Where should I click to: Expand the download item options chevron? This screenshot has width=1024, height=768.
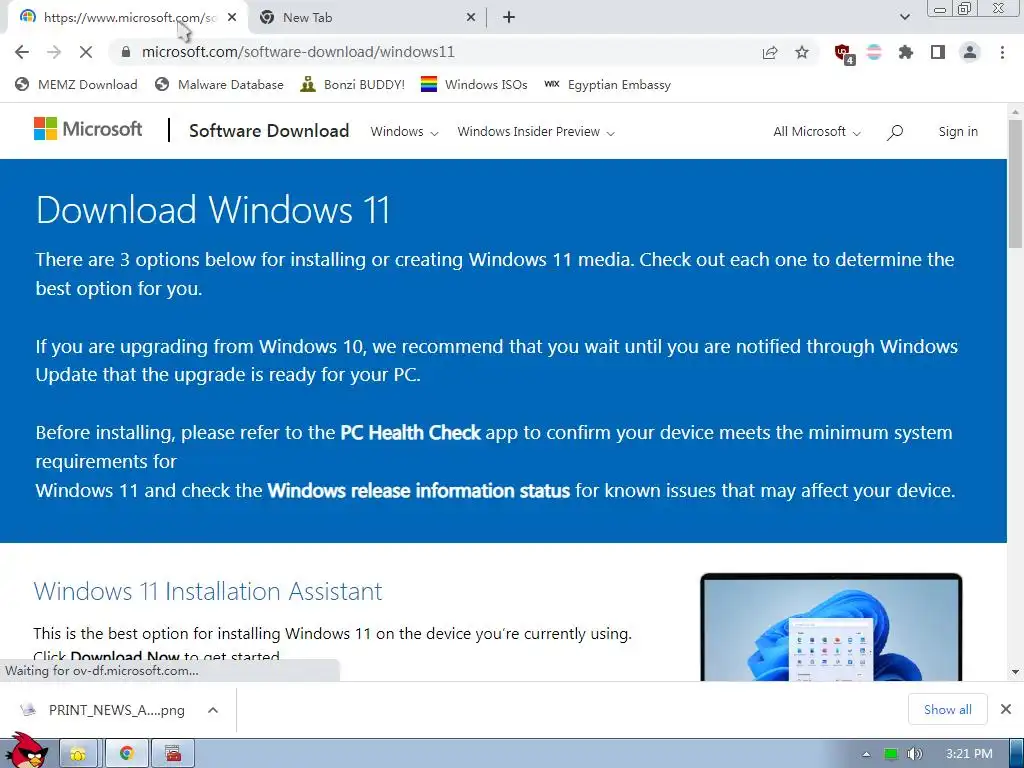click(x=213, y=710)
